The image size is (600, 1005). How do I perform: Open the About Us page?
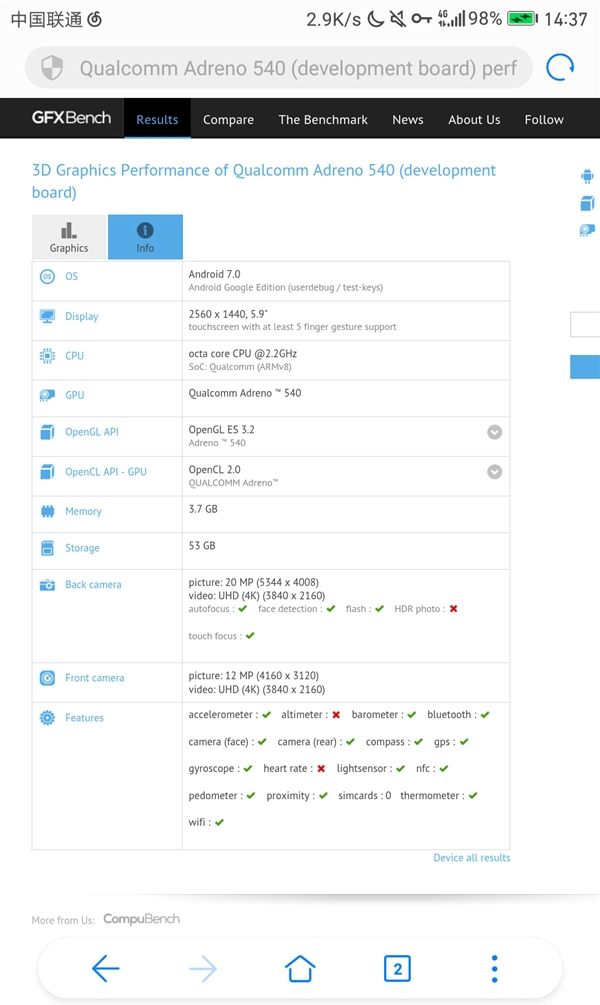[474, 119]
